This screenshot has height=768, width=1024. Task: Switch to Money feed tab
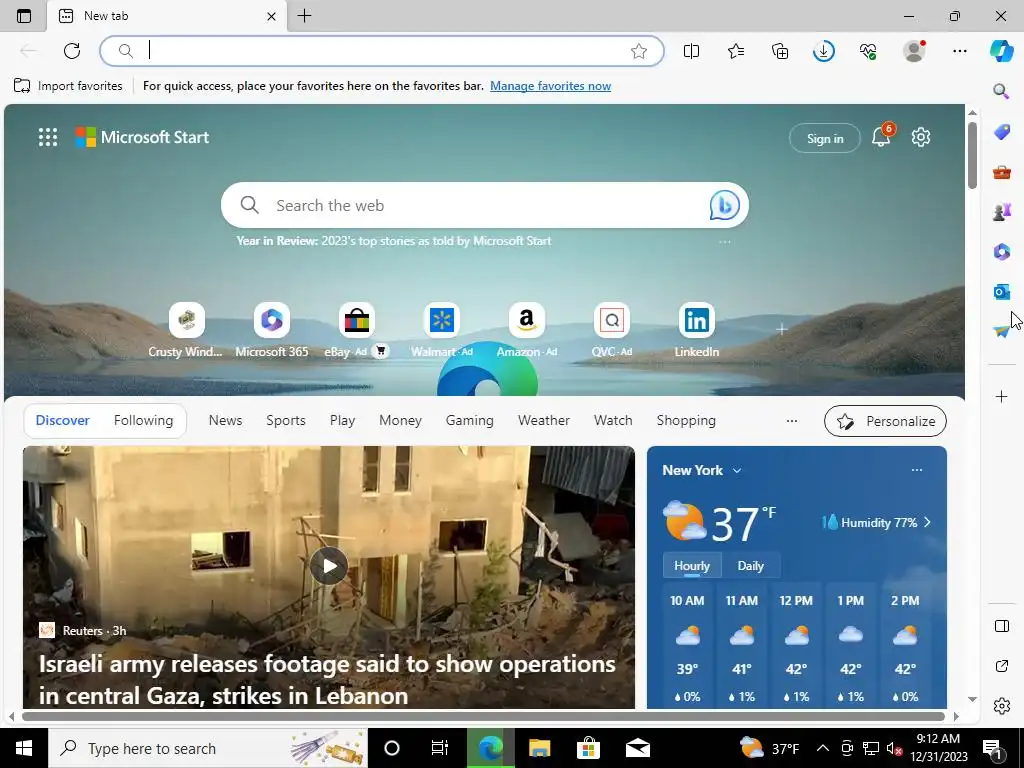click(400, 421)
